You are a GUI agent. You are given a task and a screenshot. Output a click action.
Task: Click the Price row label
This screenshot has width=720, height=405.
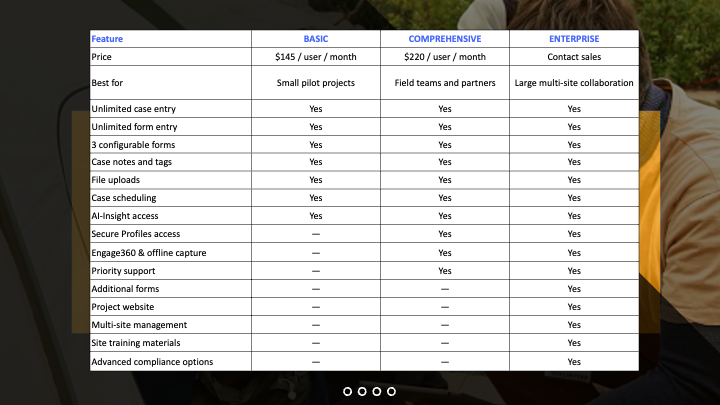click(101, 57)
